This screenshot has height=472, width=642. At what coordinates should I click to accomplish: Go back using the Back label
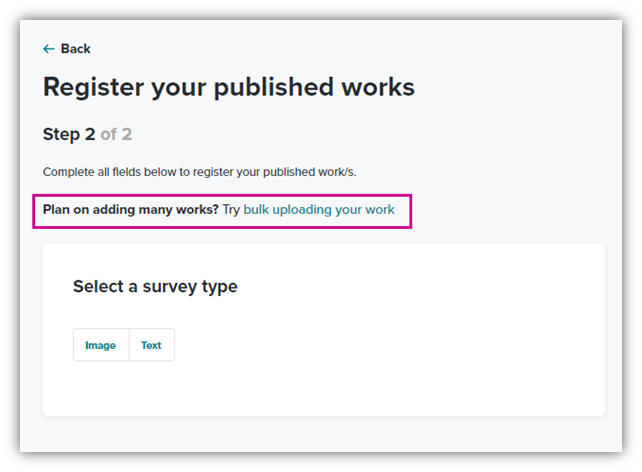pos(75,49)
